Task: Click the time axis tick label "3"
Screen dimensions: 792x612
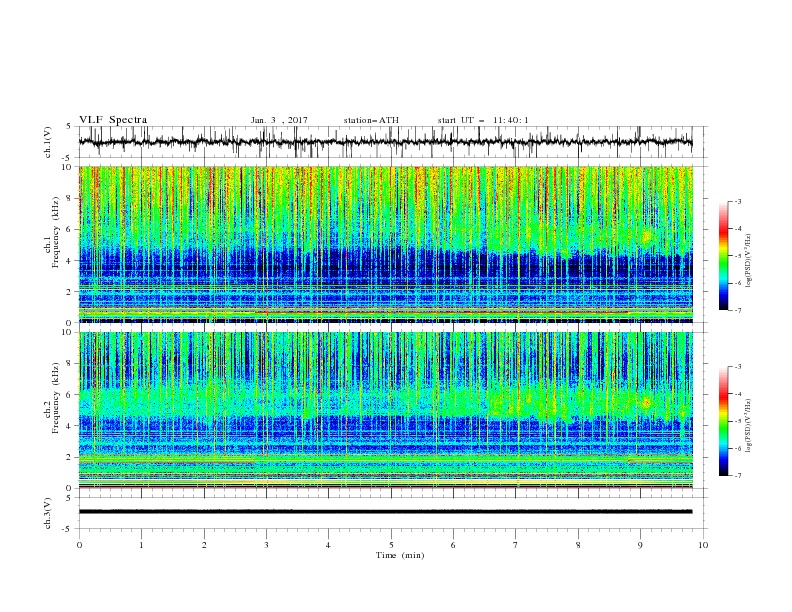Action: click(266, 545)
